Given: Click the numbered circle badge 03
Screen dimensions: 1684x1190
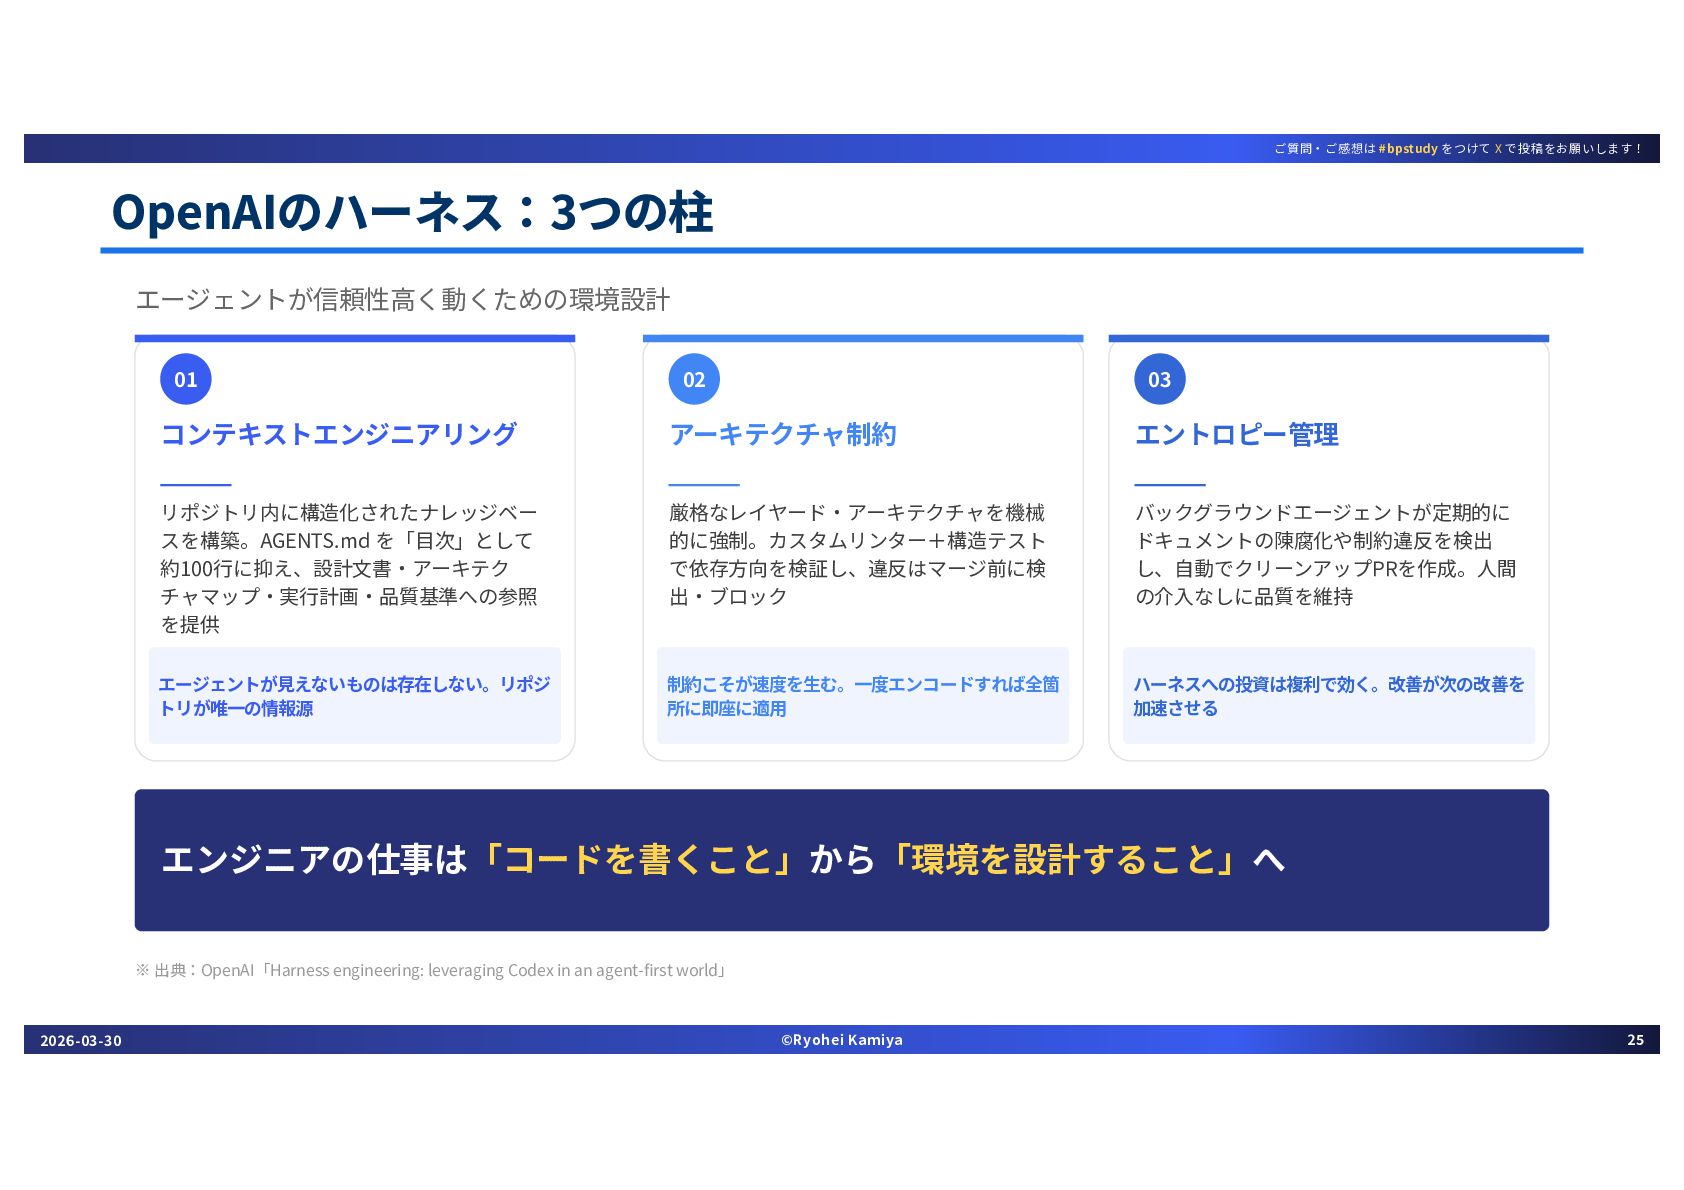Looking at the screenshot, I should tap(1160, 379).
